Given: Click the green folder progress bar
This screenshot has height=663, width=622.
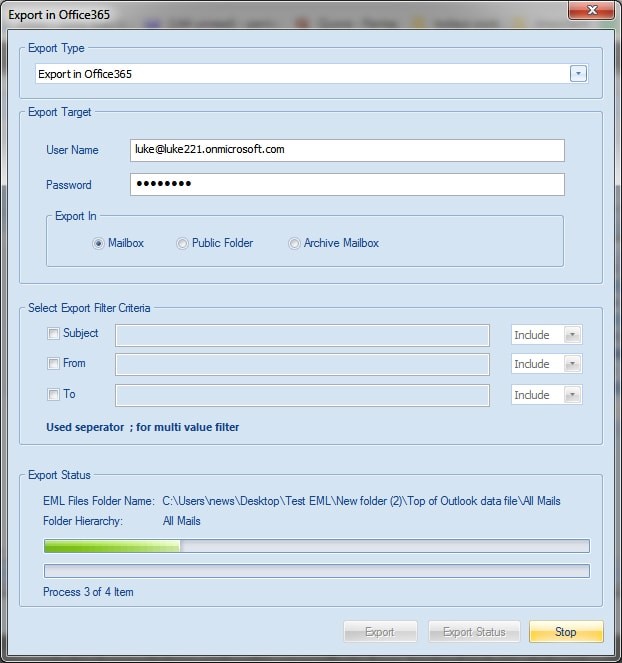Looking at the screenshot, I should tap(317, 546).
